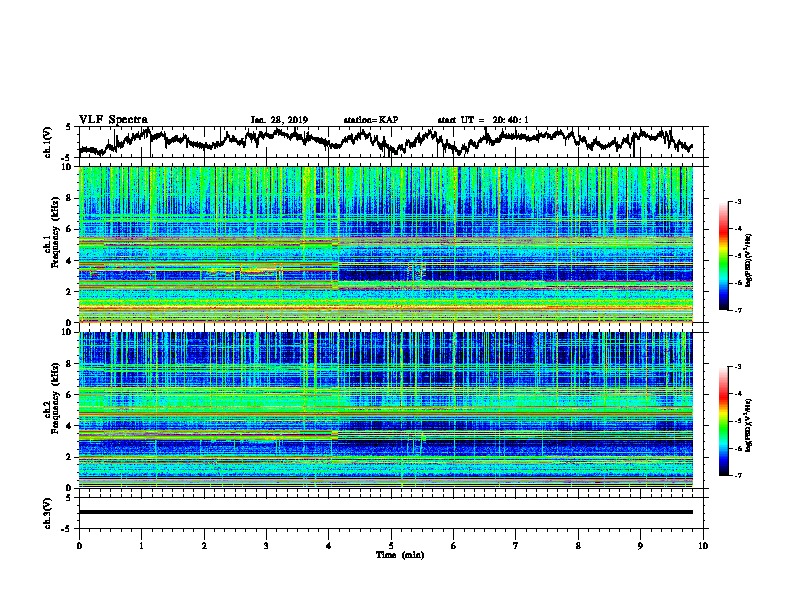Click the "VLF Spectra" title text
Viewport: 792px width, 612px height.
pos(113,120)
